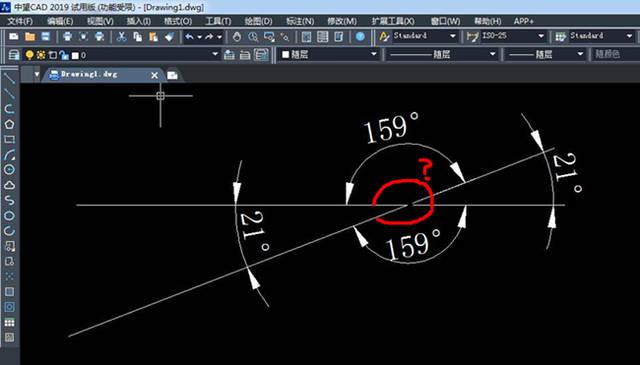Click the Save disk icon
This screenshot has height=365, width=640.
coord(45,37)
